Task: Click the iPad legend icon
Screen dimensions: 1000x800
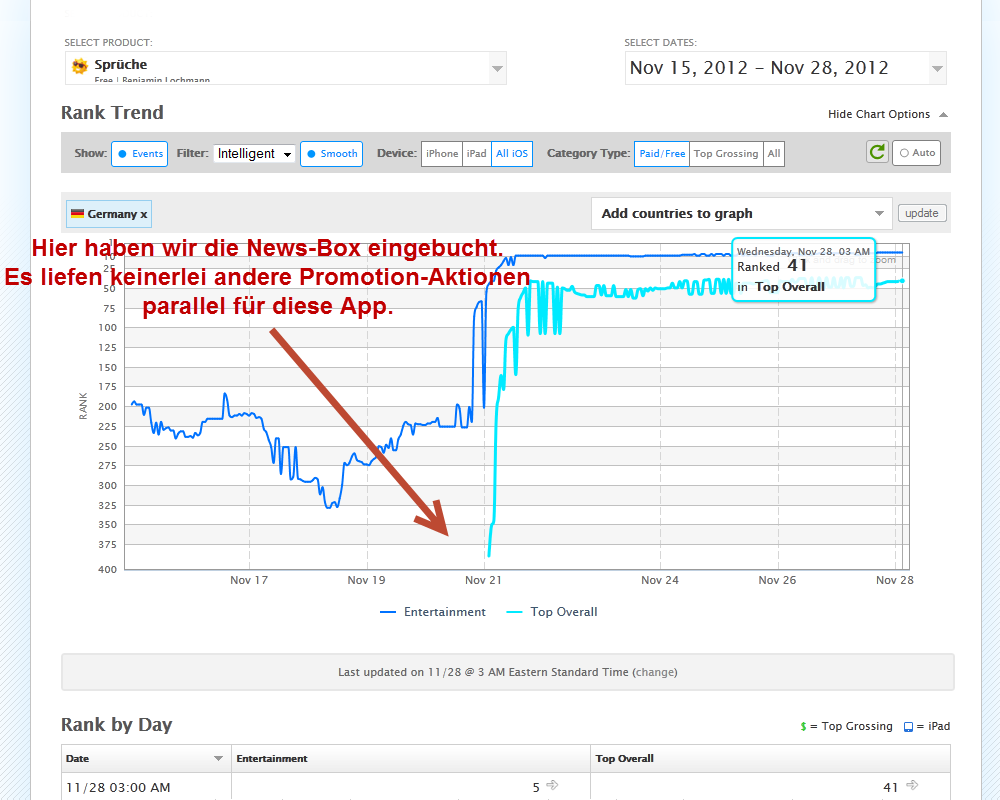Action: pyautogui.click(x=908, y=727)
